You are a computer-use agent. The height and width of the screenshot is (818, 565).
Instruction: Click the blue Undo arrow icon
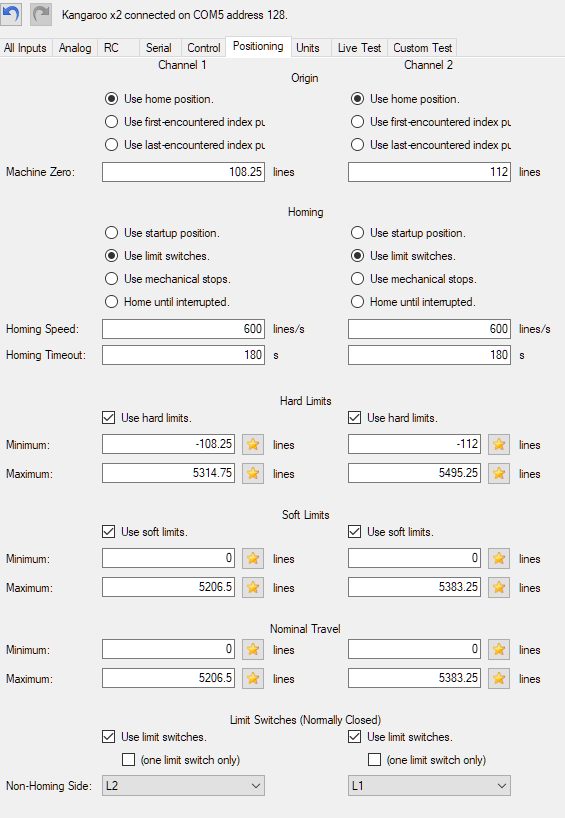click(x=10, y=14)
